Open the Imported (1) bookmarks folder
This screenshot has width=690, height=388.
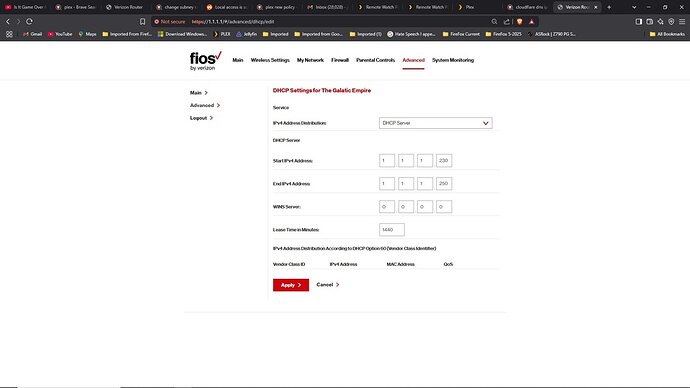pyautogui.click(x=366, y=34)
